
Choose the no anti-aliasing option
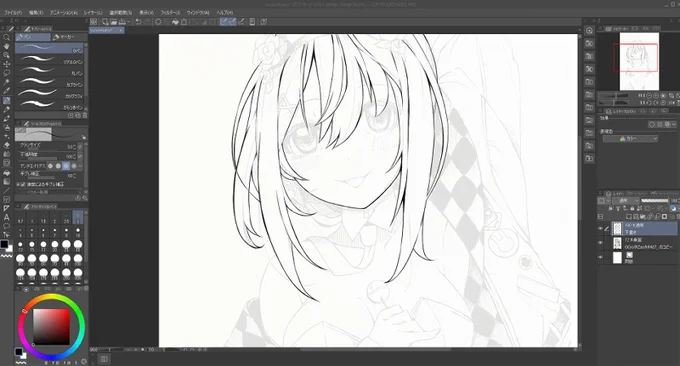pyautogui.click(x=50, y=166)
